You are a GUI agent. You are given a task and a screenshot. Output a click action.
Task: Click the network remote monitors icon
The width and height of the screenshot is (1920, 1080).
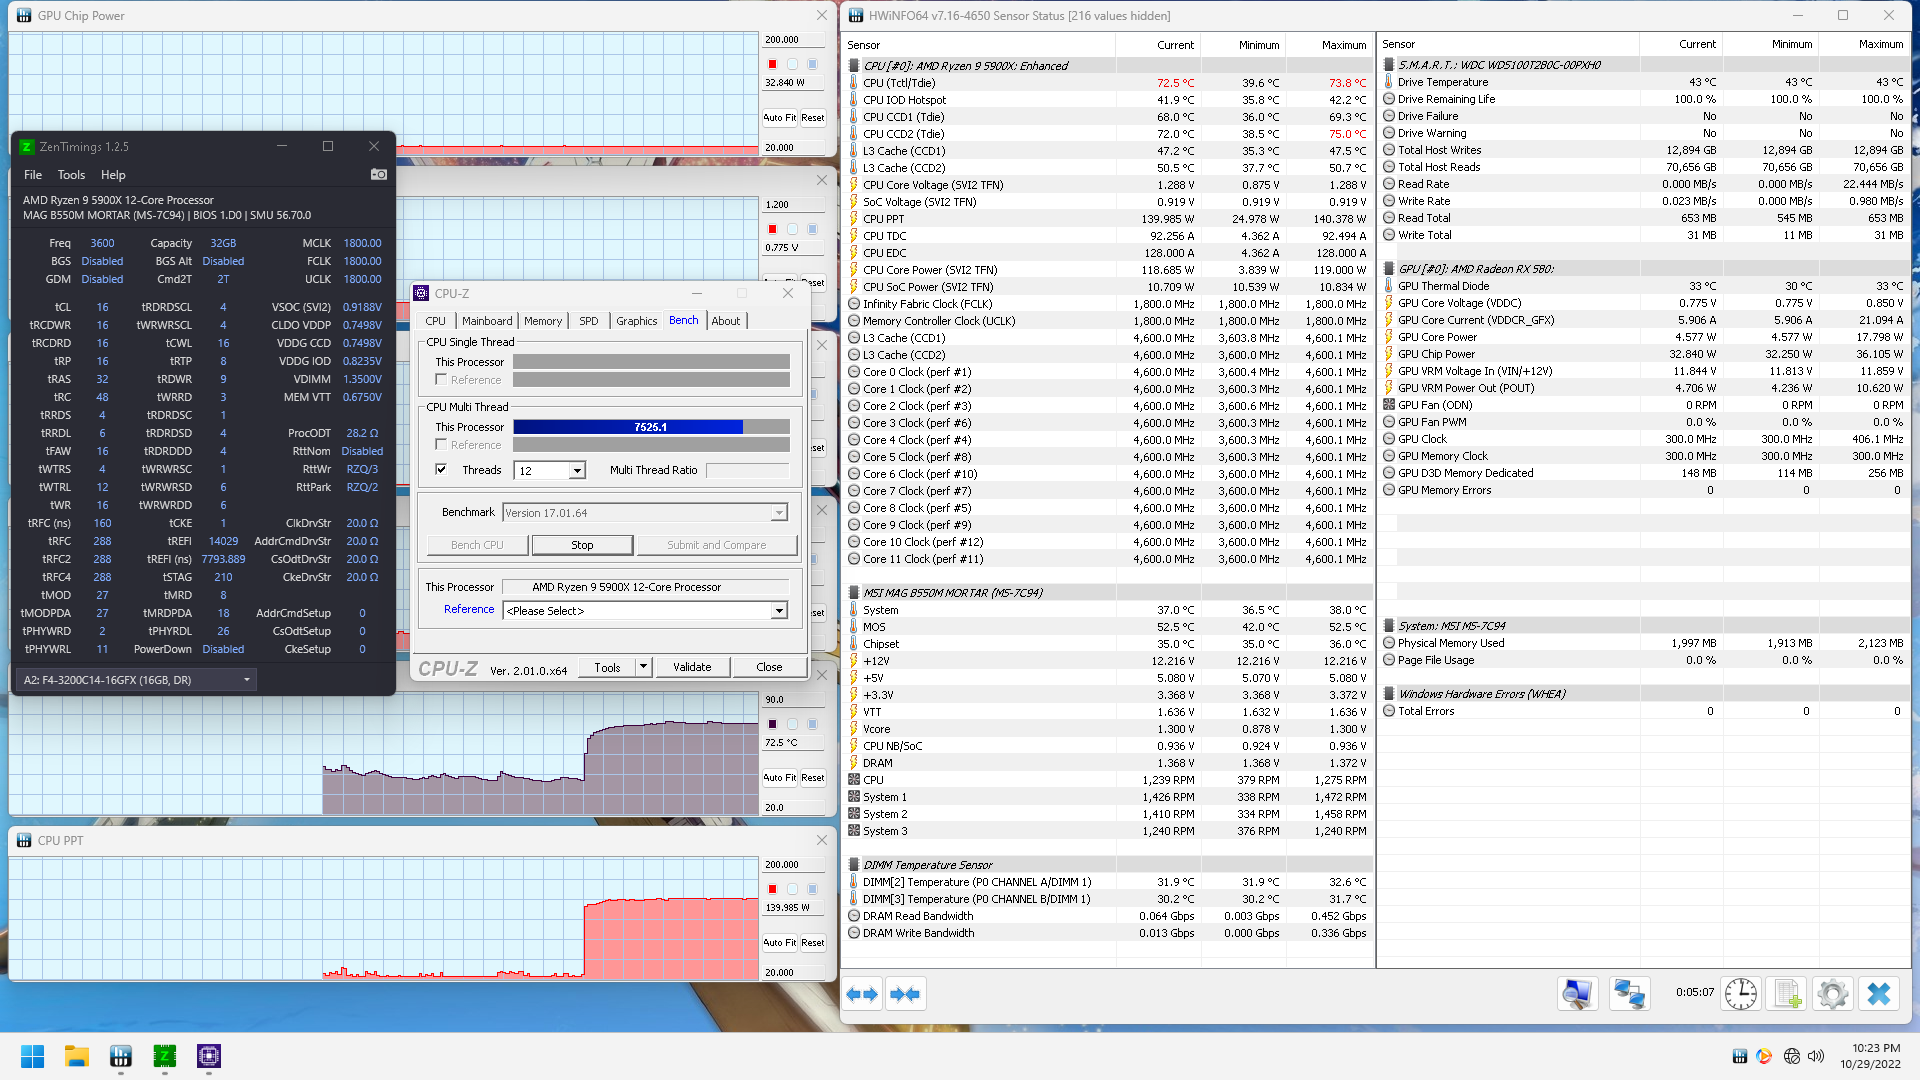[x=1629, y=994]
